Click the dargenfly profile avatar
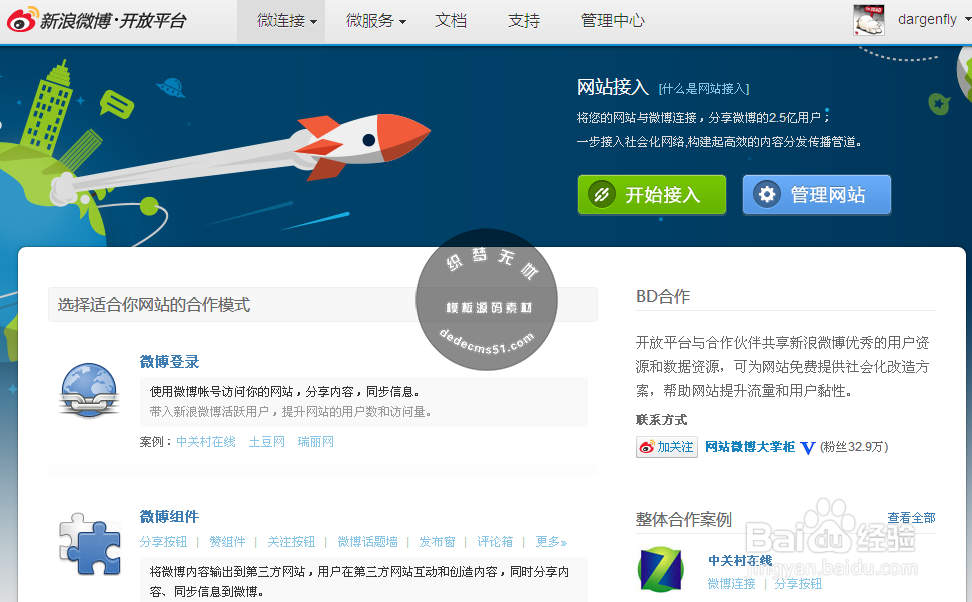Viewport: 972px width, 602px height. click(868, 18)
